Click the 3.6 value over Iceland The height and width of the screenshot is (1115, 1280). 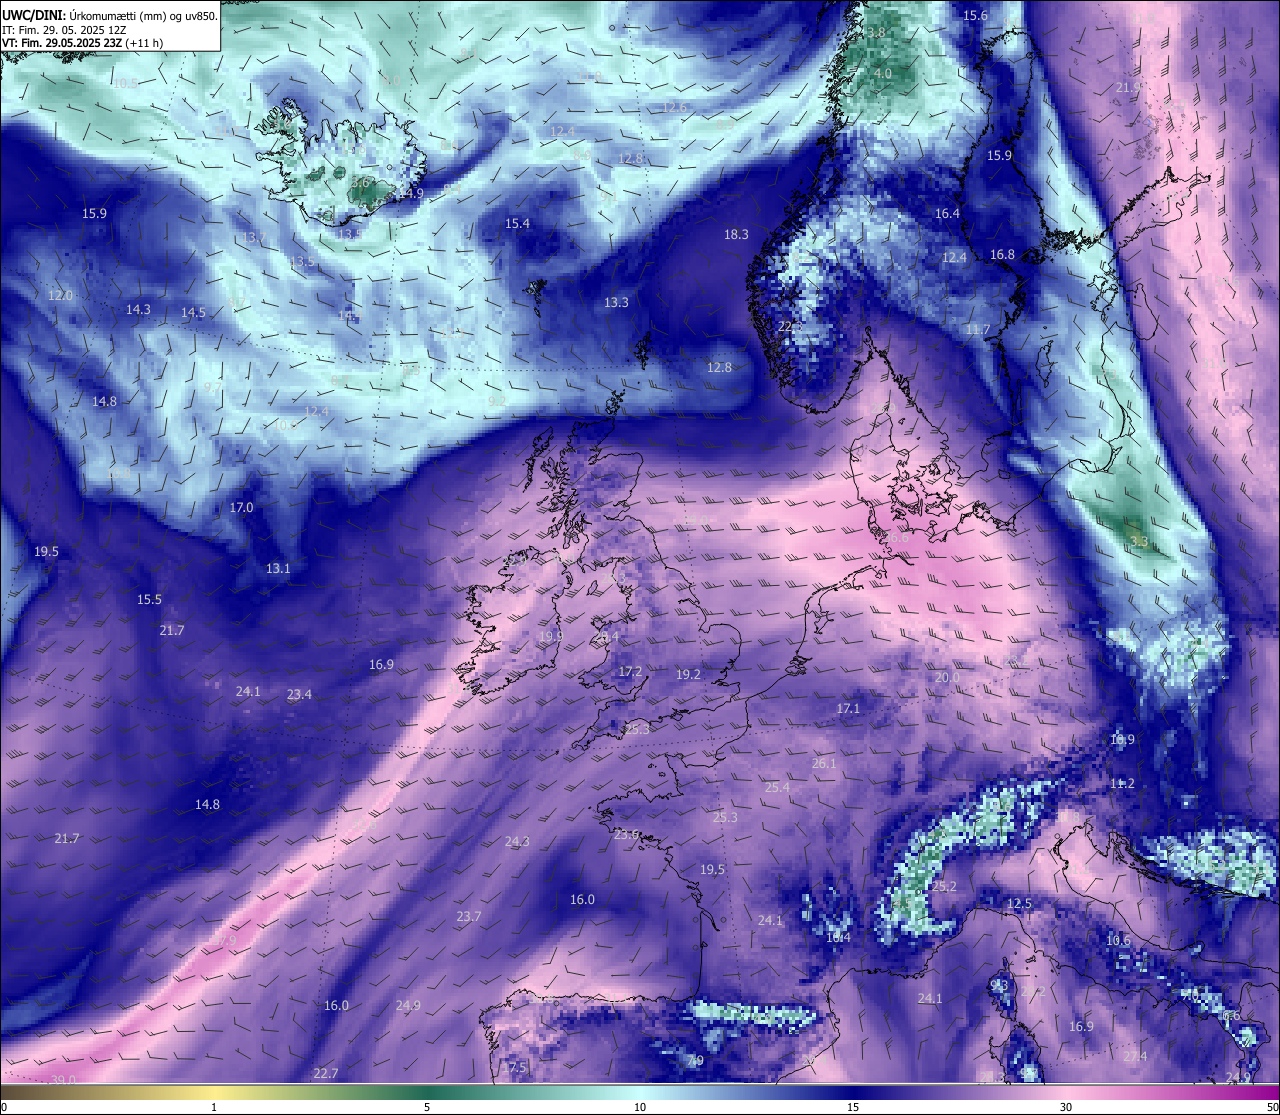pyautogui.click(x=361, y=183)
